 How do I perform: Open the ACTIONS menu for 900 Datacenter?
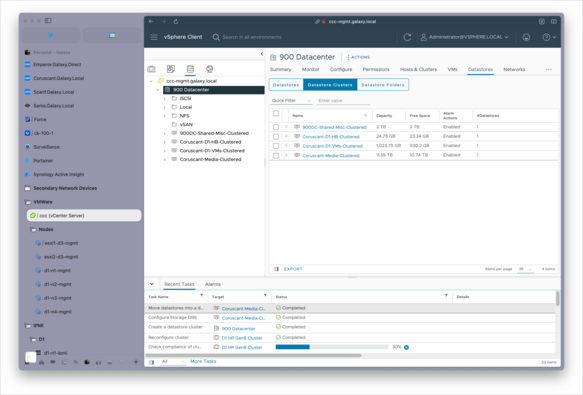(358, 57)
